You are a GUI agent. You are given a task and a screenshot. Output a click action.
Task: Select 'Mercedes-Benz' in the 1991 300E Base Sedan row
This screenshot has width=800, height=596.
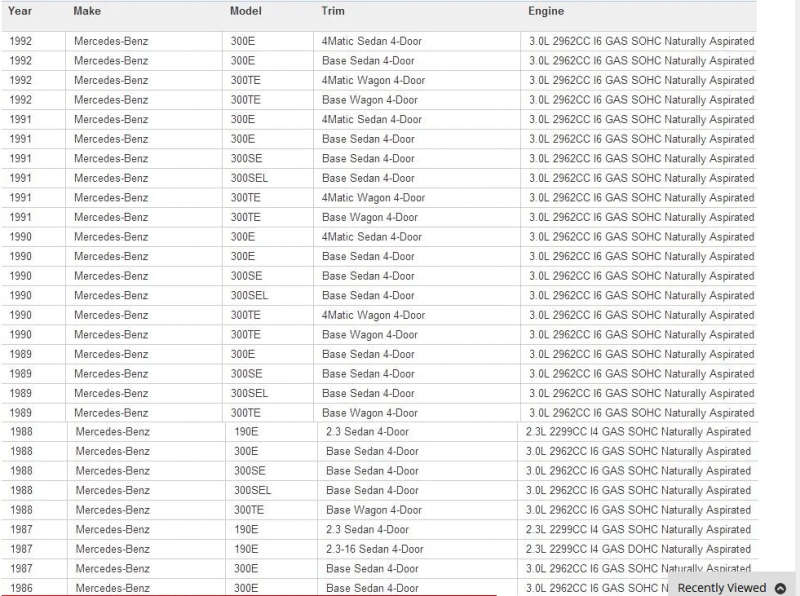point(111,139)
